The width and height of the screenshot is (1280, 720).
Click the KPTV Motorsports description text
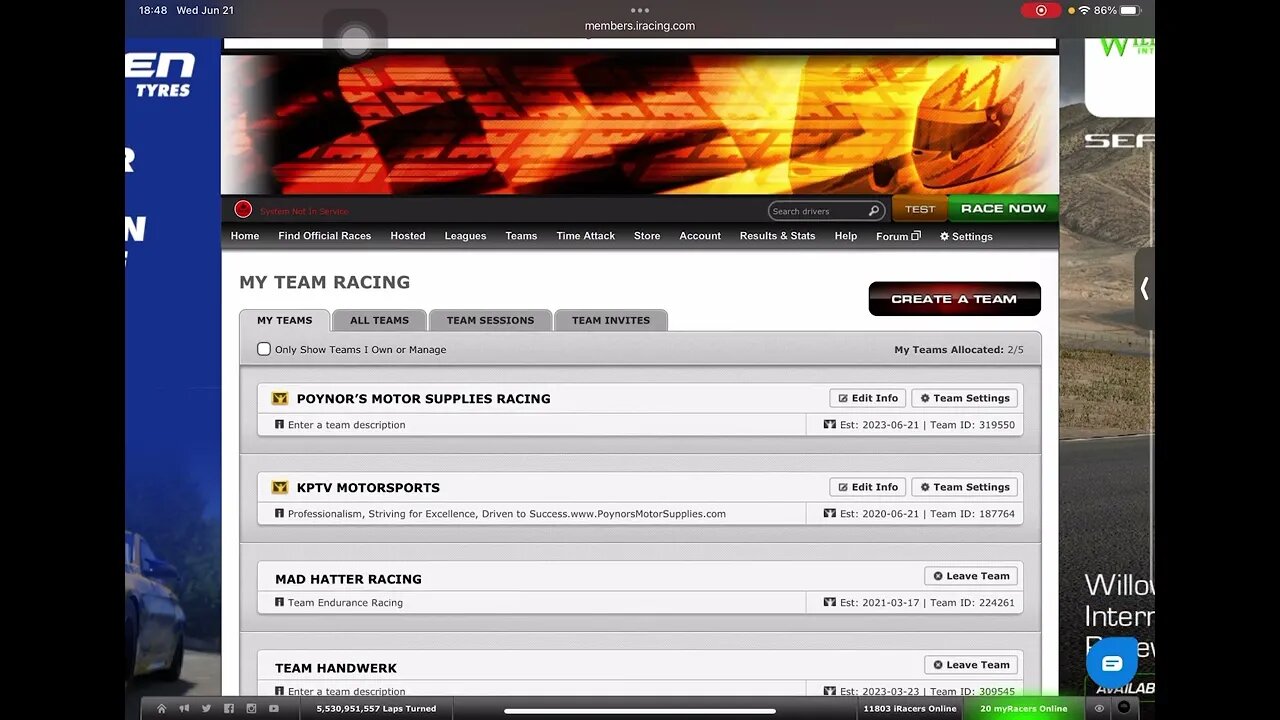tap(507, 514)
